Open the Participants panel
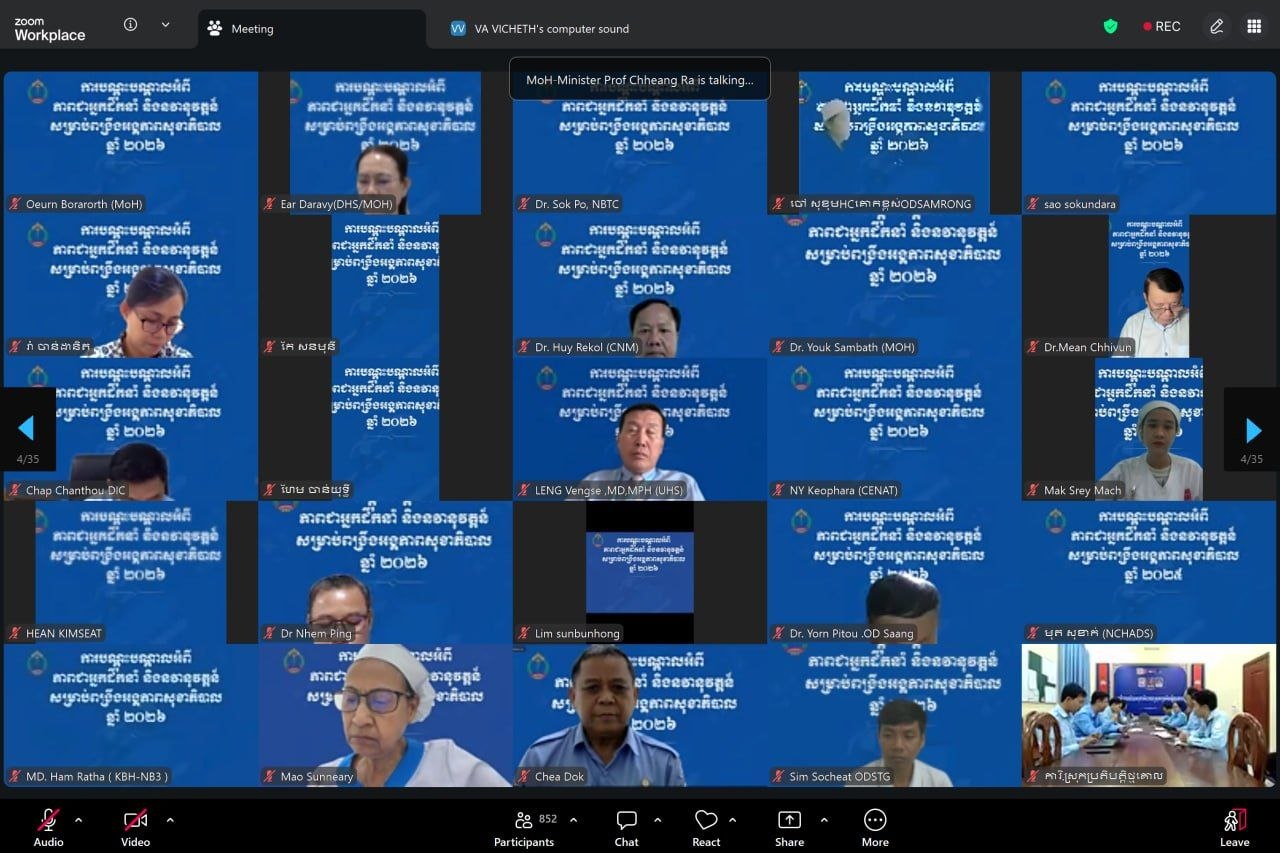 click(x=524, y=828)
